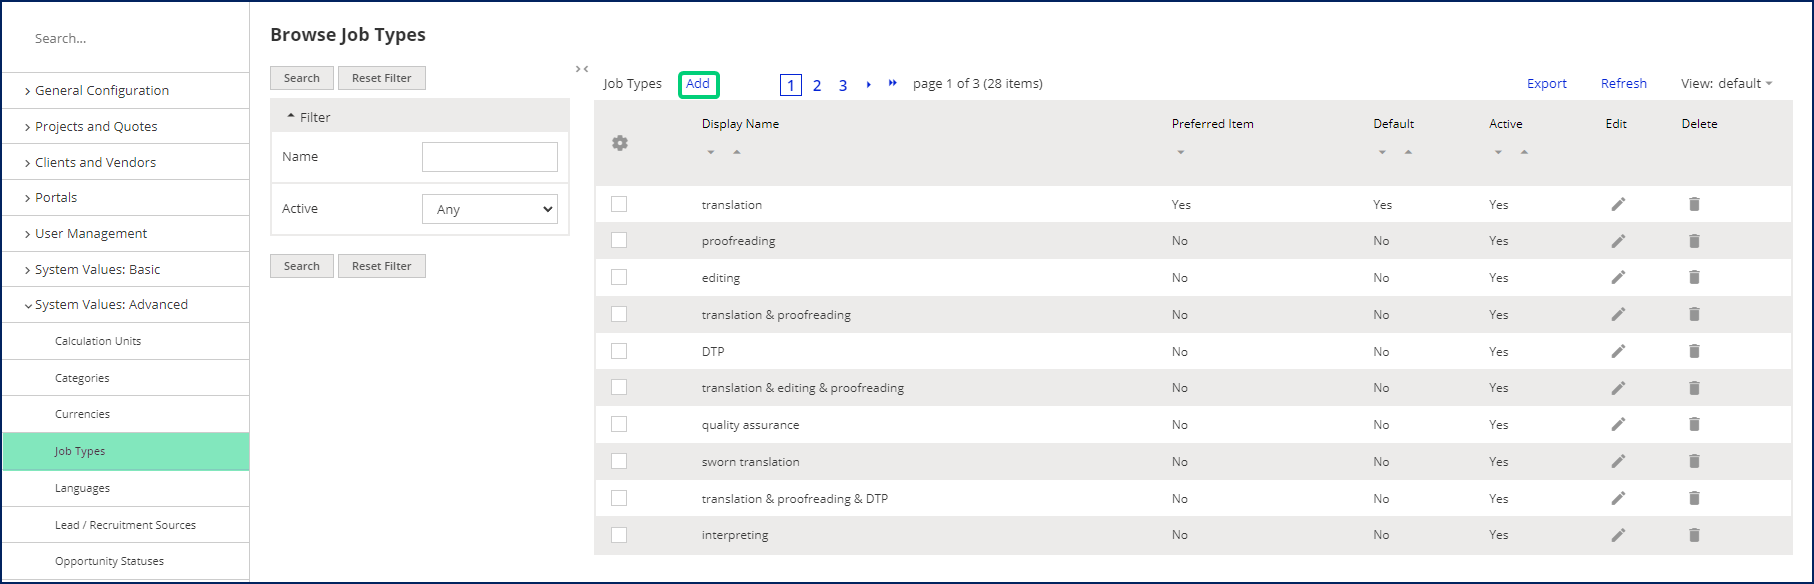Mark the DTP row checkbox
The image size is (1814, 584).
(619, 351)
